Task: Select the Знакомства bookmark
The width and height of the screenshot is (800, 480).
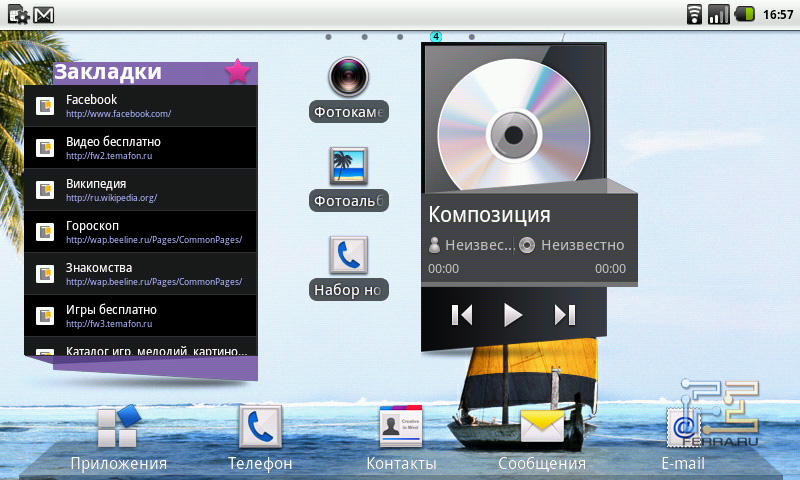Action: [140, 274]
